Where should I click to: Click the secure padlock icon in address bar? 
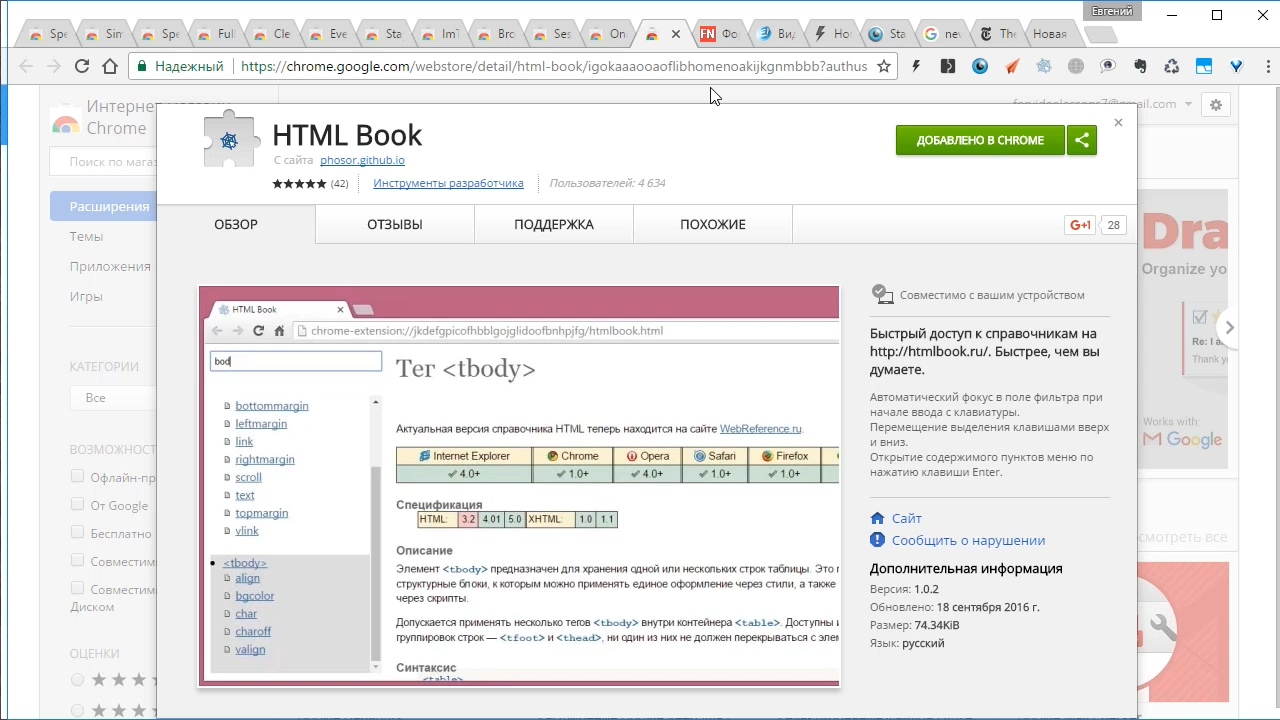pos(143,66)
